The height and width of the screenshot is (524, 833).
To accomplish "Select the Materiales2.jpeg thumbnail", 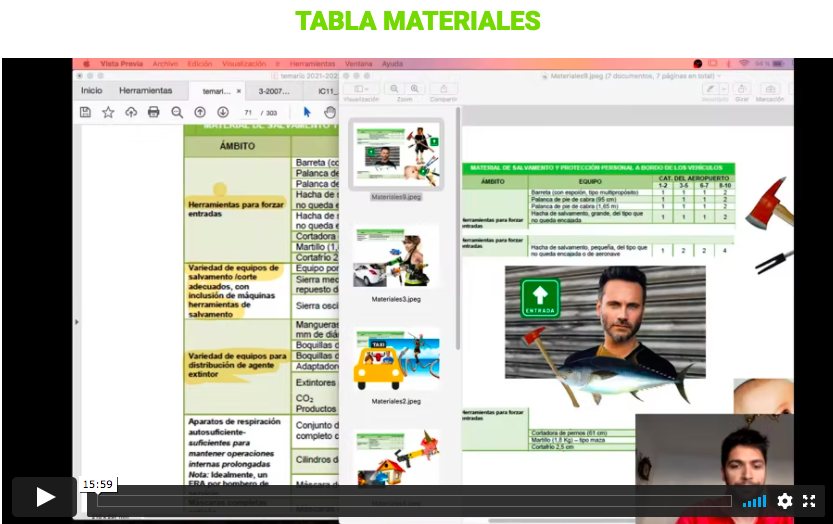I will (396, 359).
